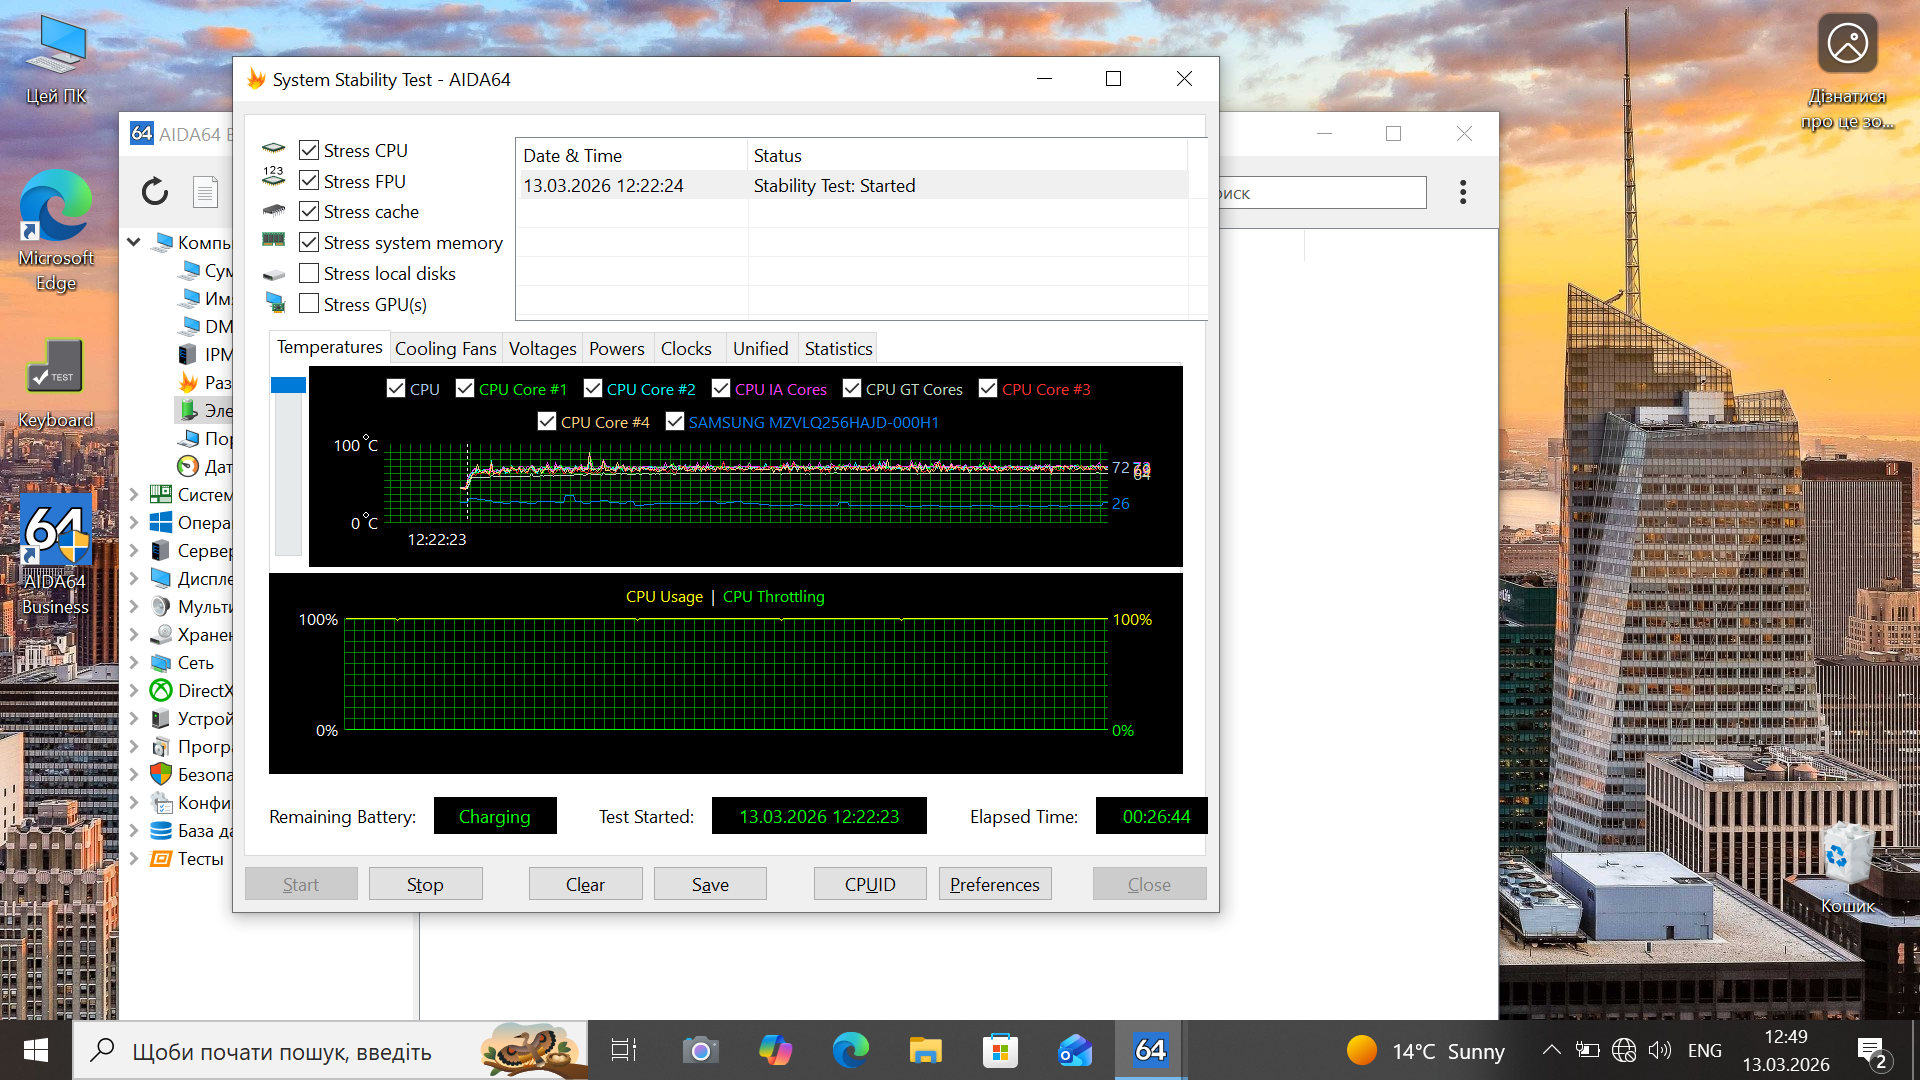Click the three-dot menu icon
The image size is (1920, 1080).
pyautogui.click(x=1463, y=192)
